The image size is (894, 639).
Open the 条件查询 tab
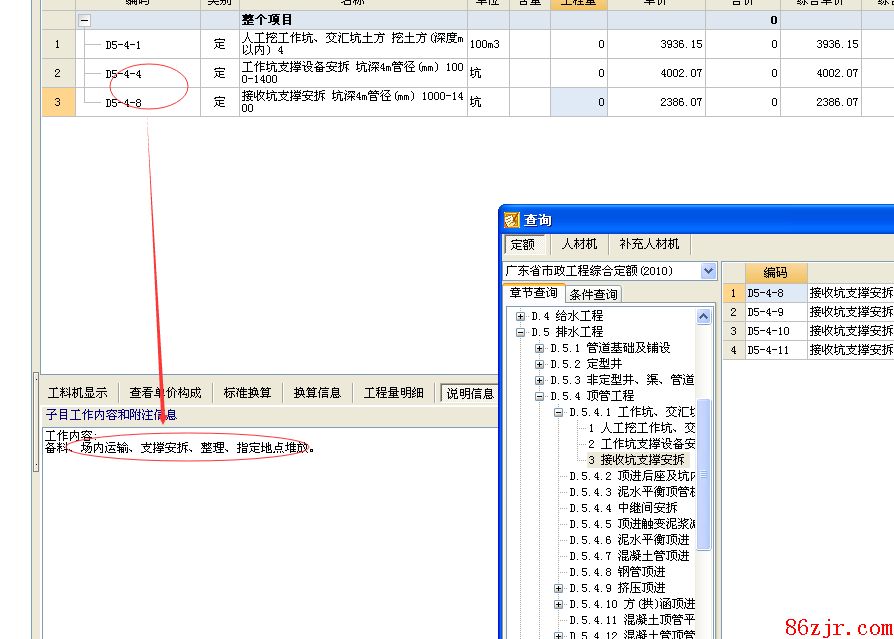point(594,294)
